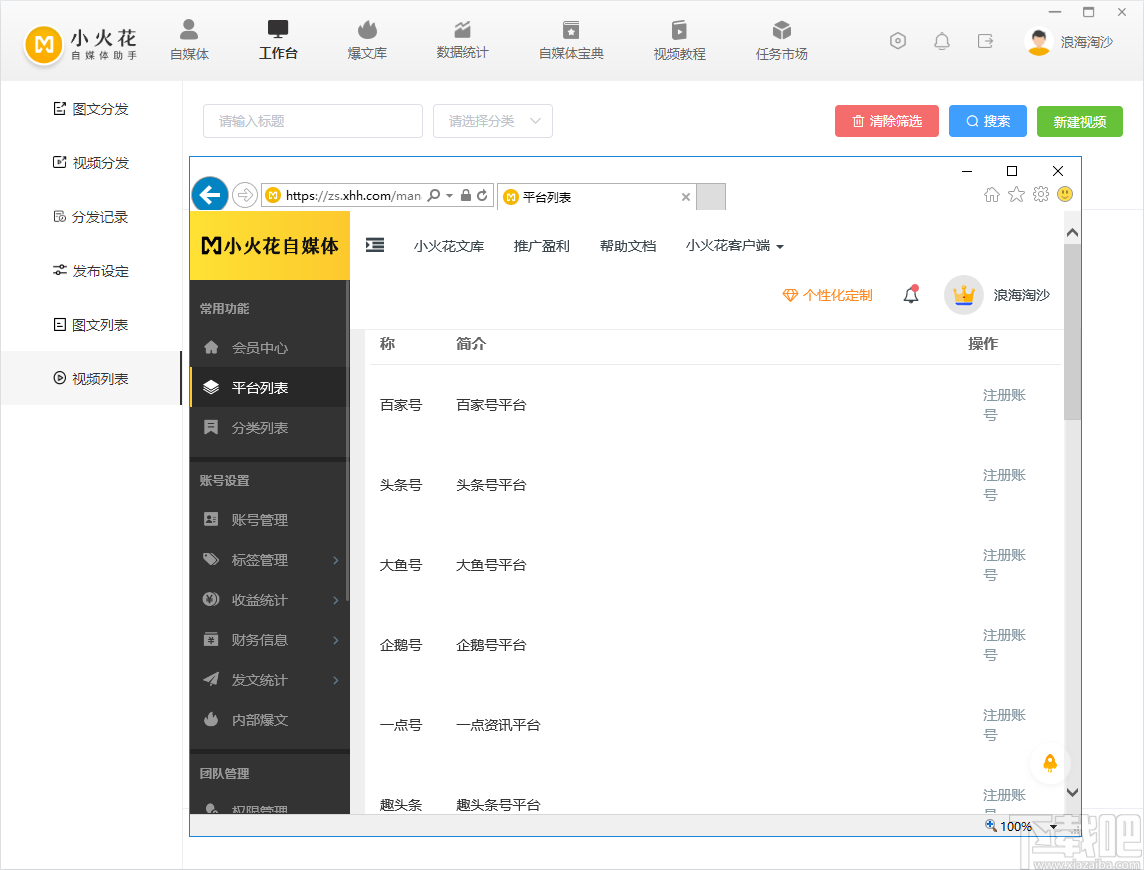
Task: Click the yellow rocket floating button
Action: (x=1049, y=763)
